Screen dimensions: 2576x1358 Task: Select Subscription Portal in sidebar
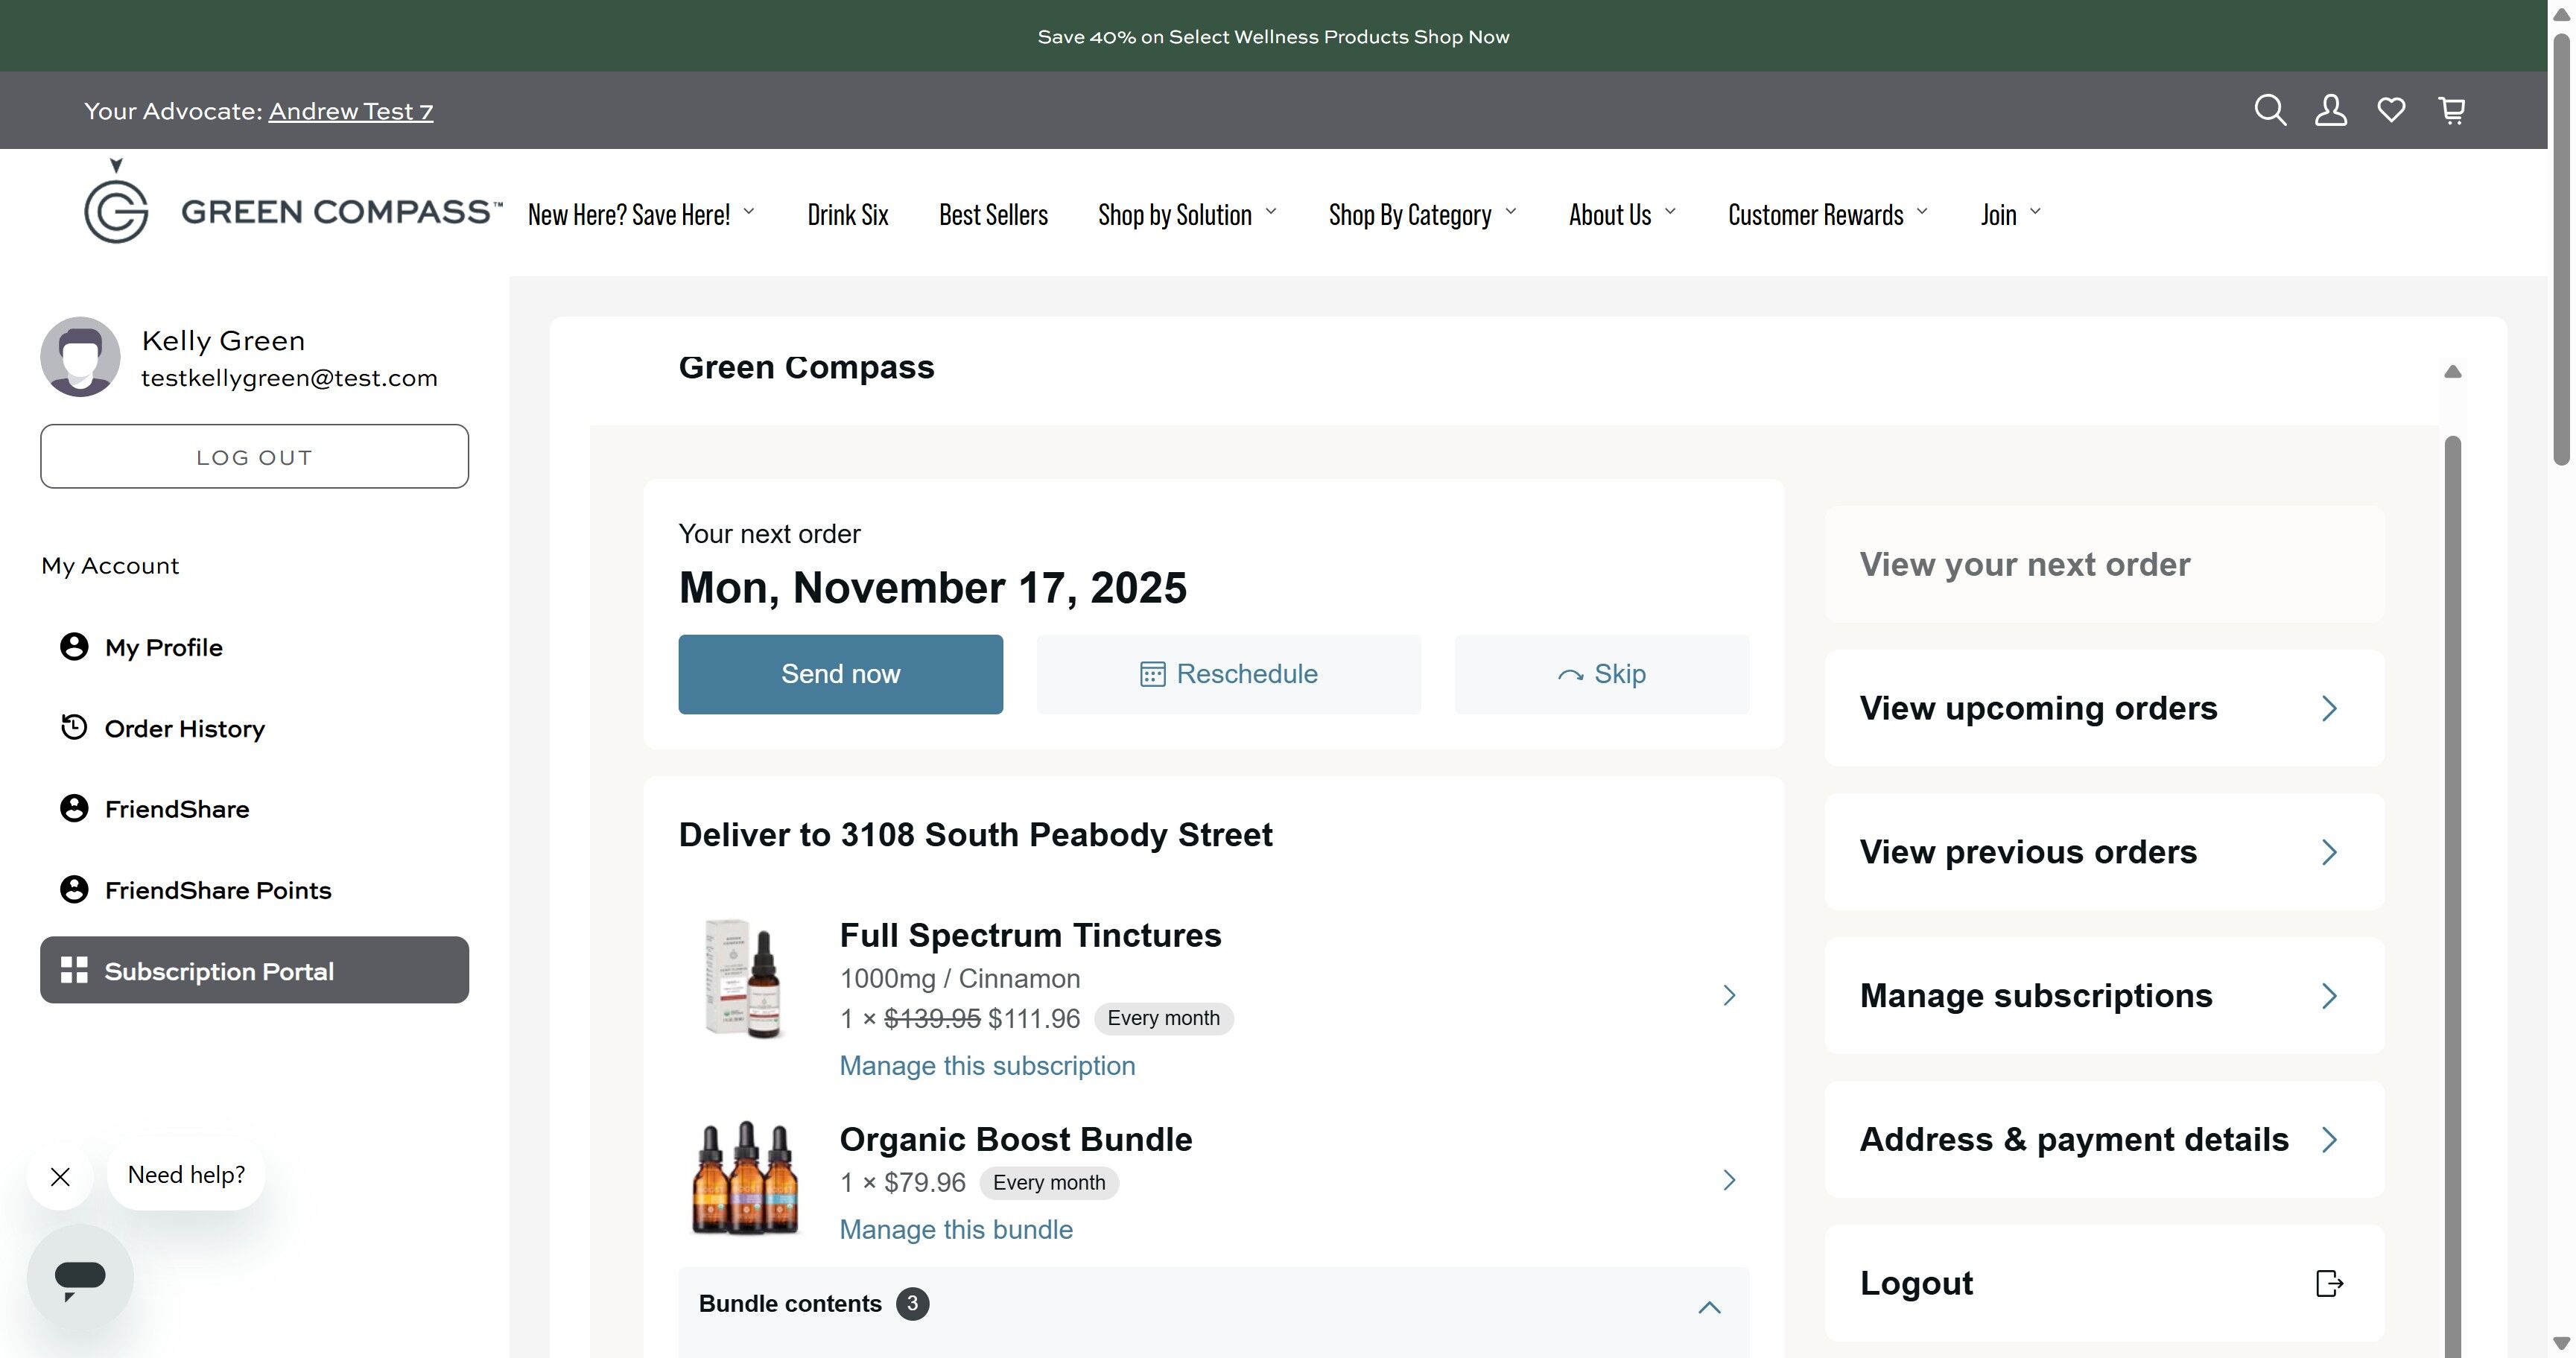pos(254,970)
